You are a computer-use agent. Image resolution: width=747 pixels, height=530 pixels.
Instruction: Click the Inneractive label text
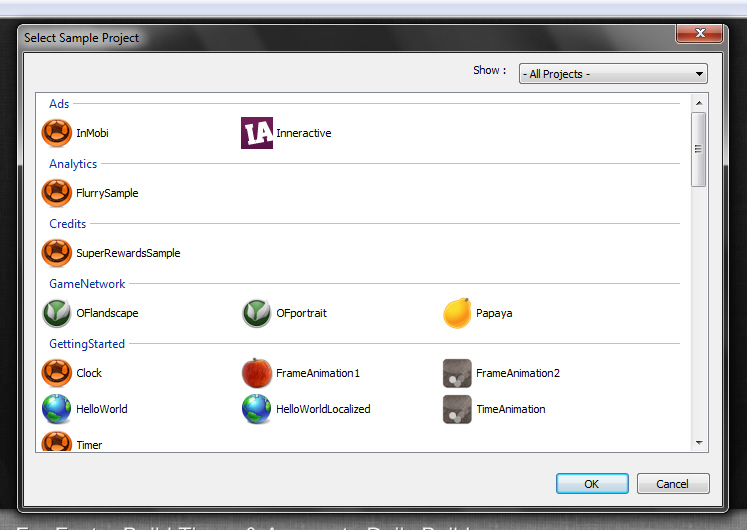[304, 133]
